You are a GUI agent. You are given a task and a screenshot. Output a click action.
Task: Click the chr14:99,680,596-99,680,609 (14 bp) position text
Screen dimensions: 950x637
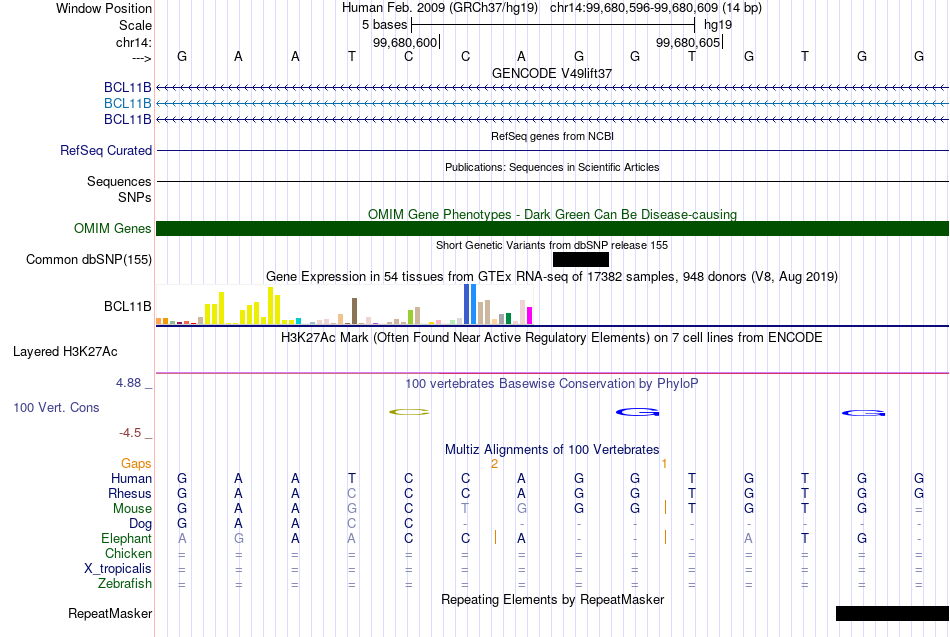pyautogui.click(x=656, y=8)
